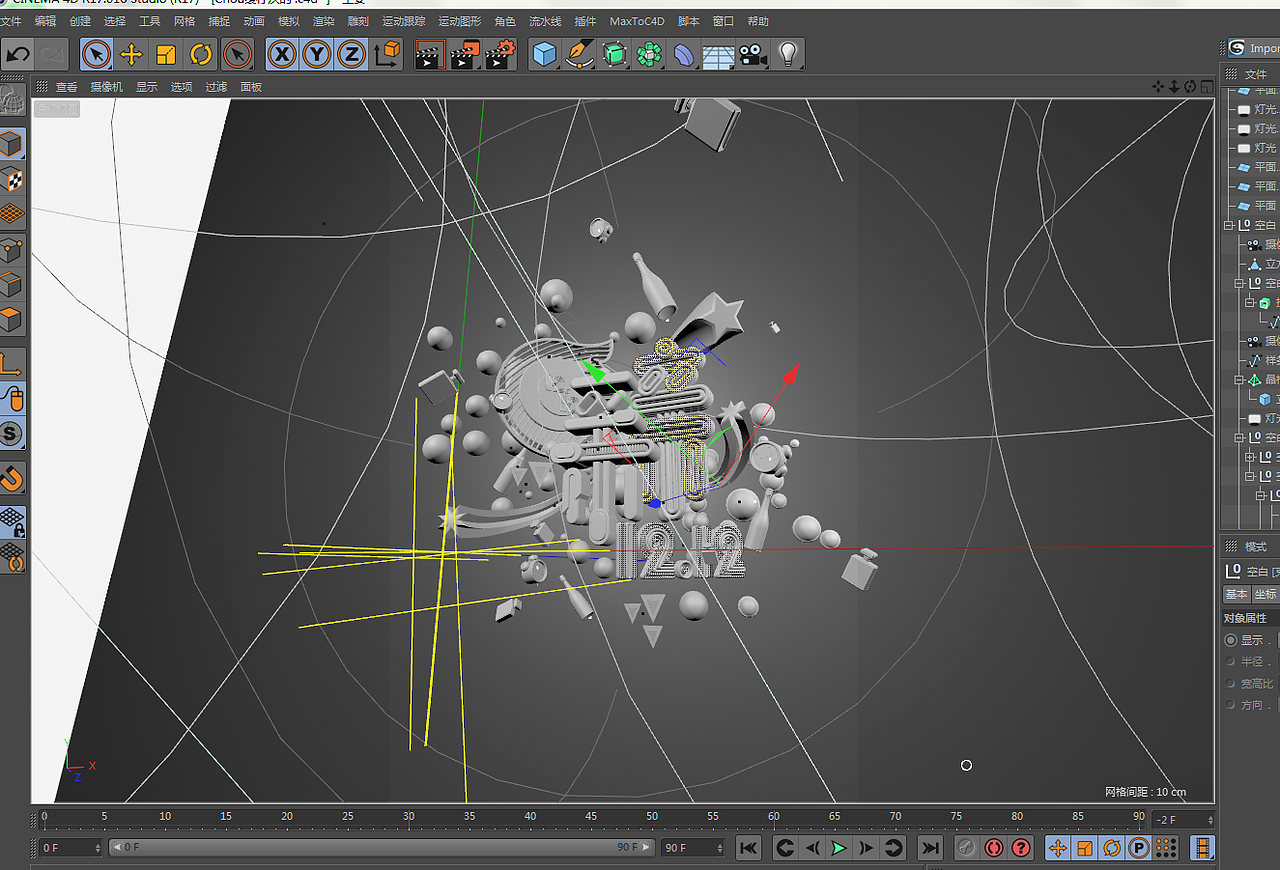
Task: Toggle X axis lock
Action: tap(283, 54)
